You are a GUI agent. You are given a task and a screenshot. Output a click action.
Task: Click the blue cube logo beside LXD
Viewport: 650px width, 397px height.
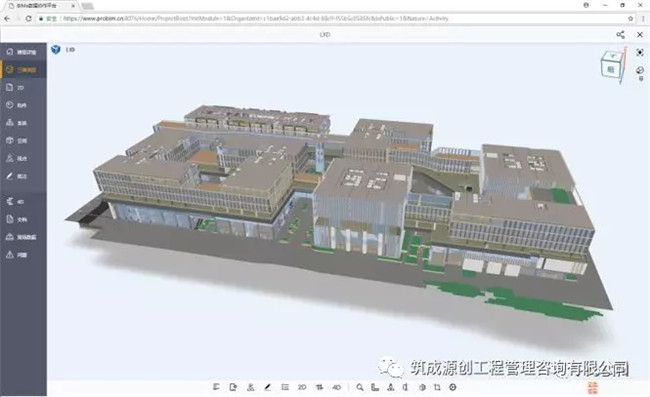[56, 50]
